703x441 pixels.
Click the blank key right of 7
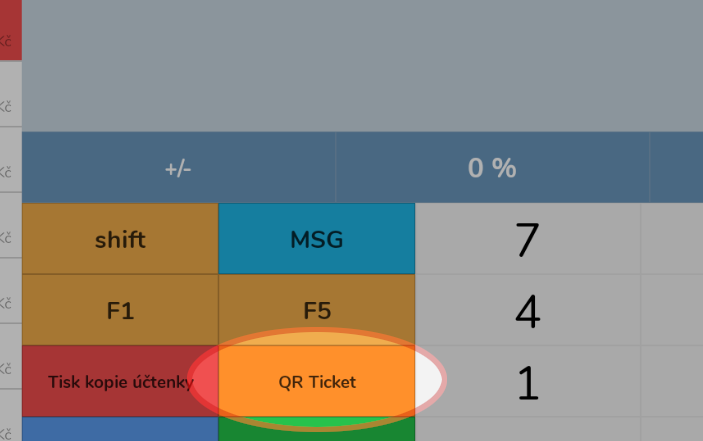(672, 239)
